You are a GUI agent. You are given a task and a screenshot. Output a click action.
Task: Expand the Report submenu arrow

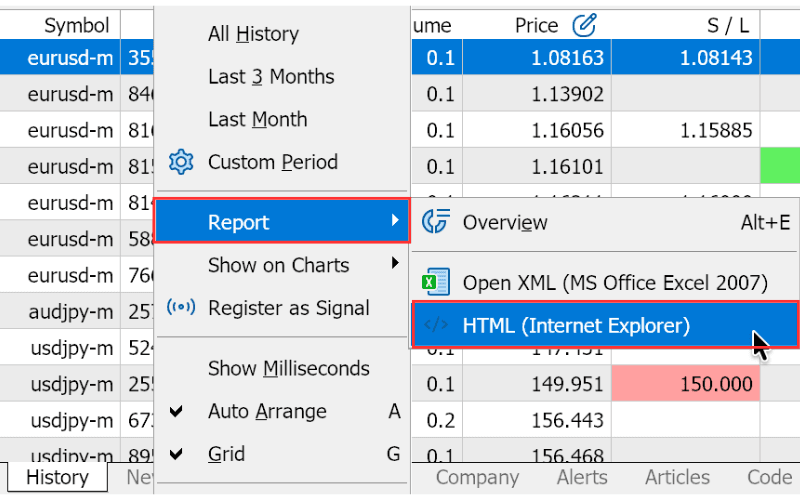click(x=395, y=220)
